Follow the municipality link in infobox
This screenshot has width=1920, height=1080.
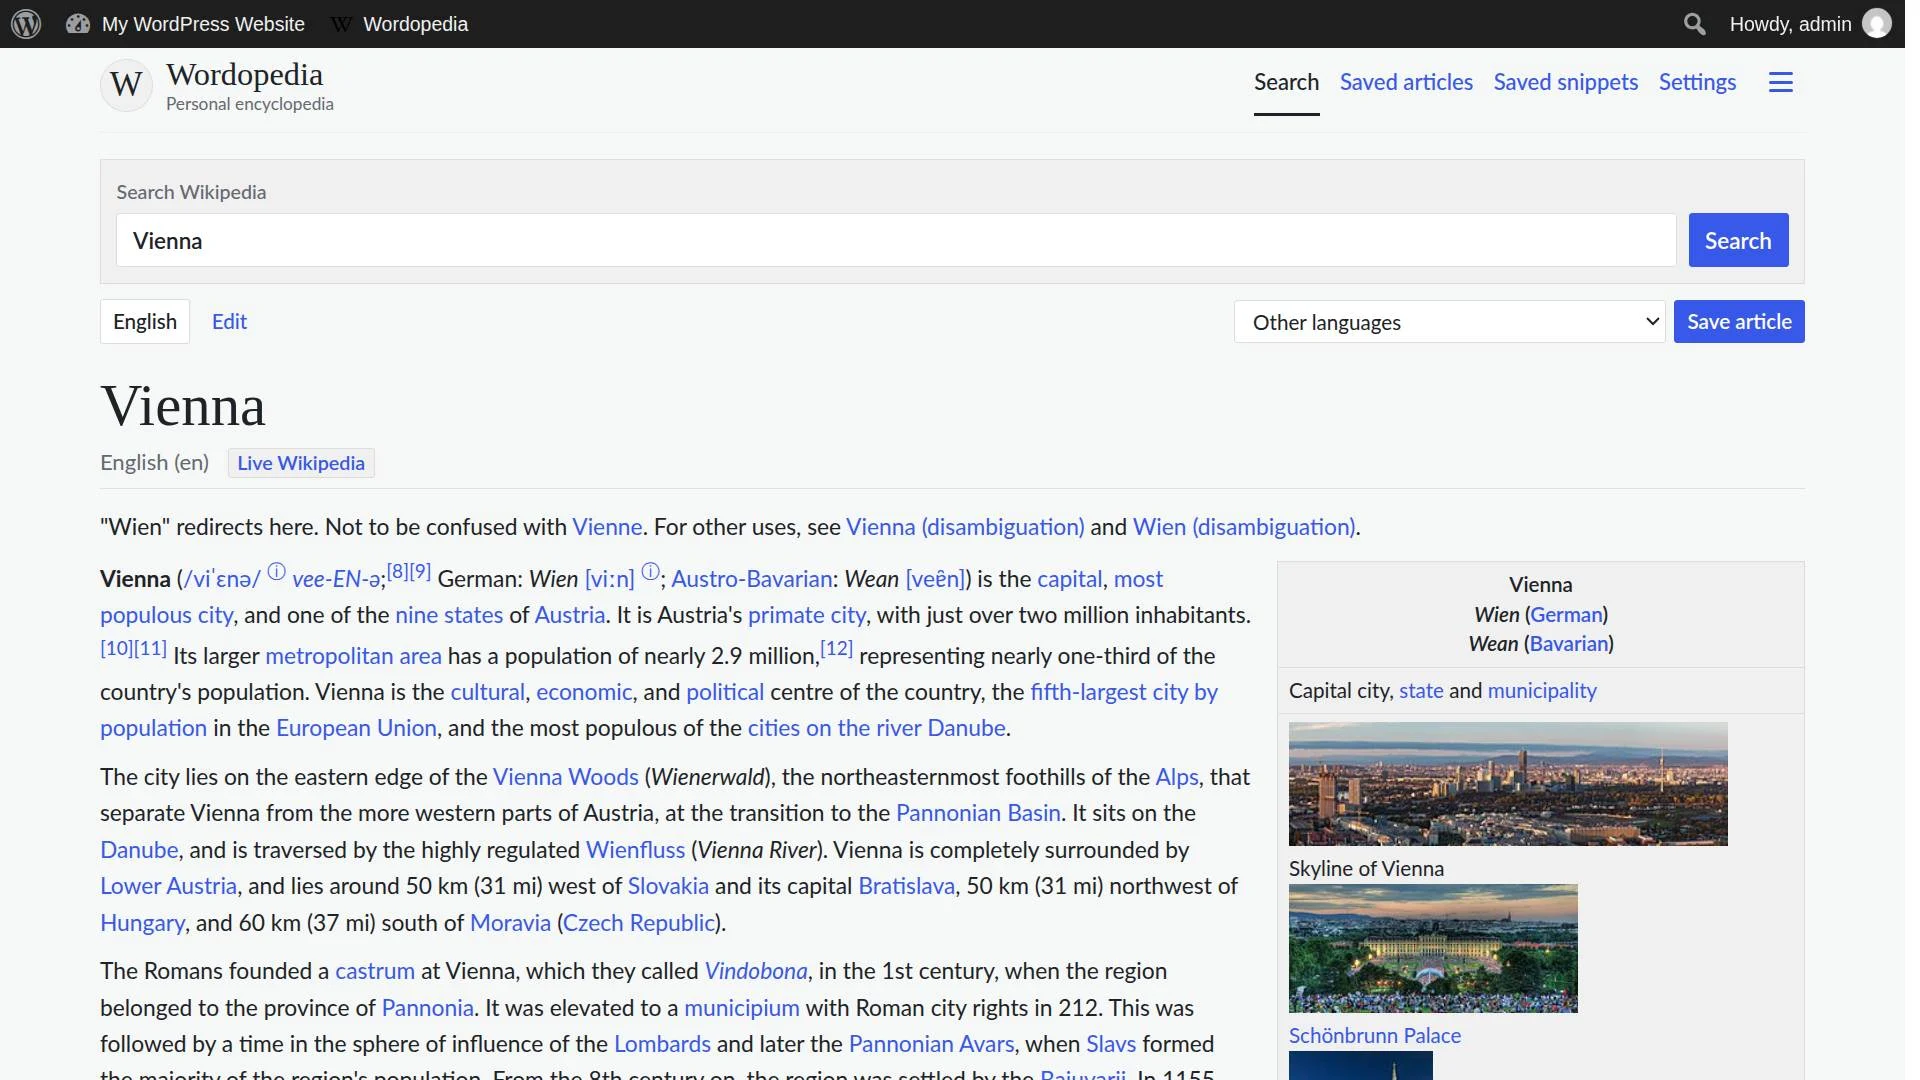click(x=1542, y=691)
